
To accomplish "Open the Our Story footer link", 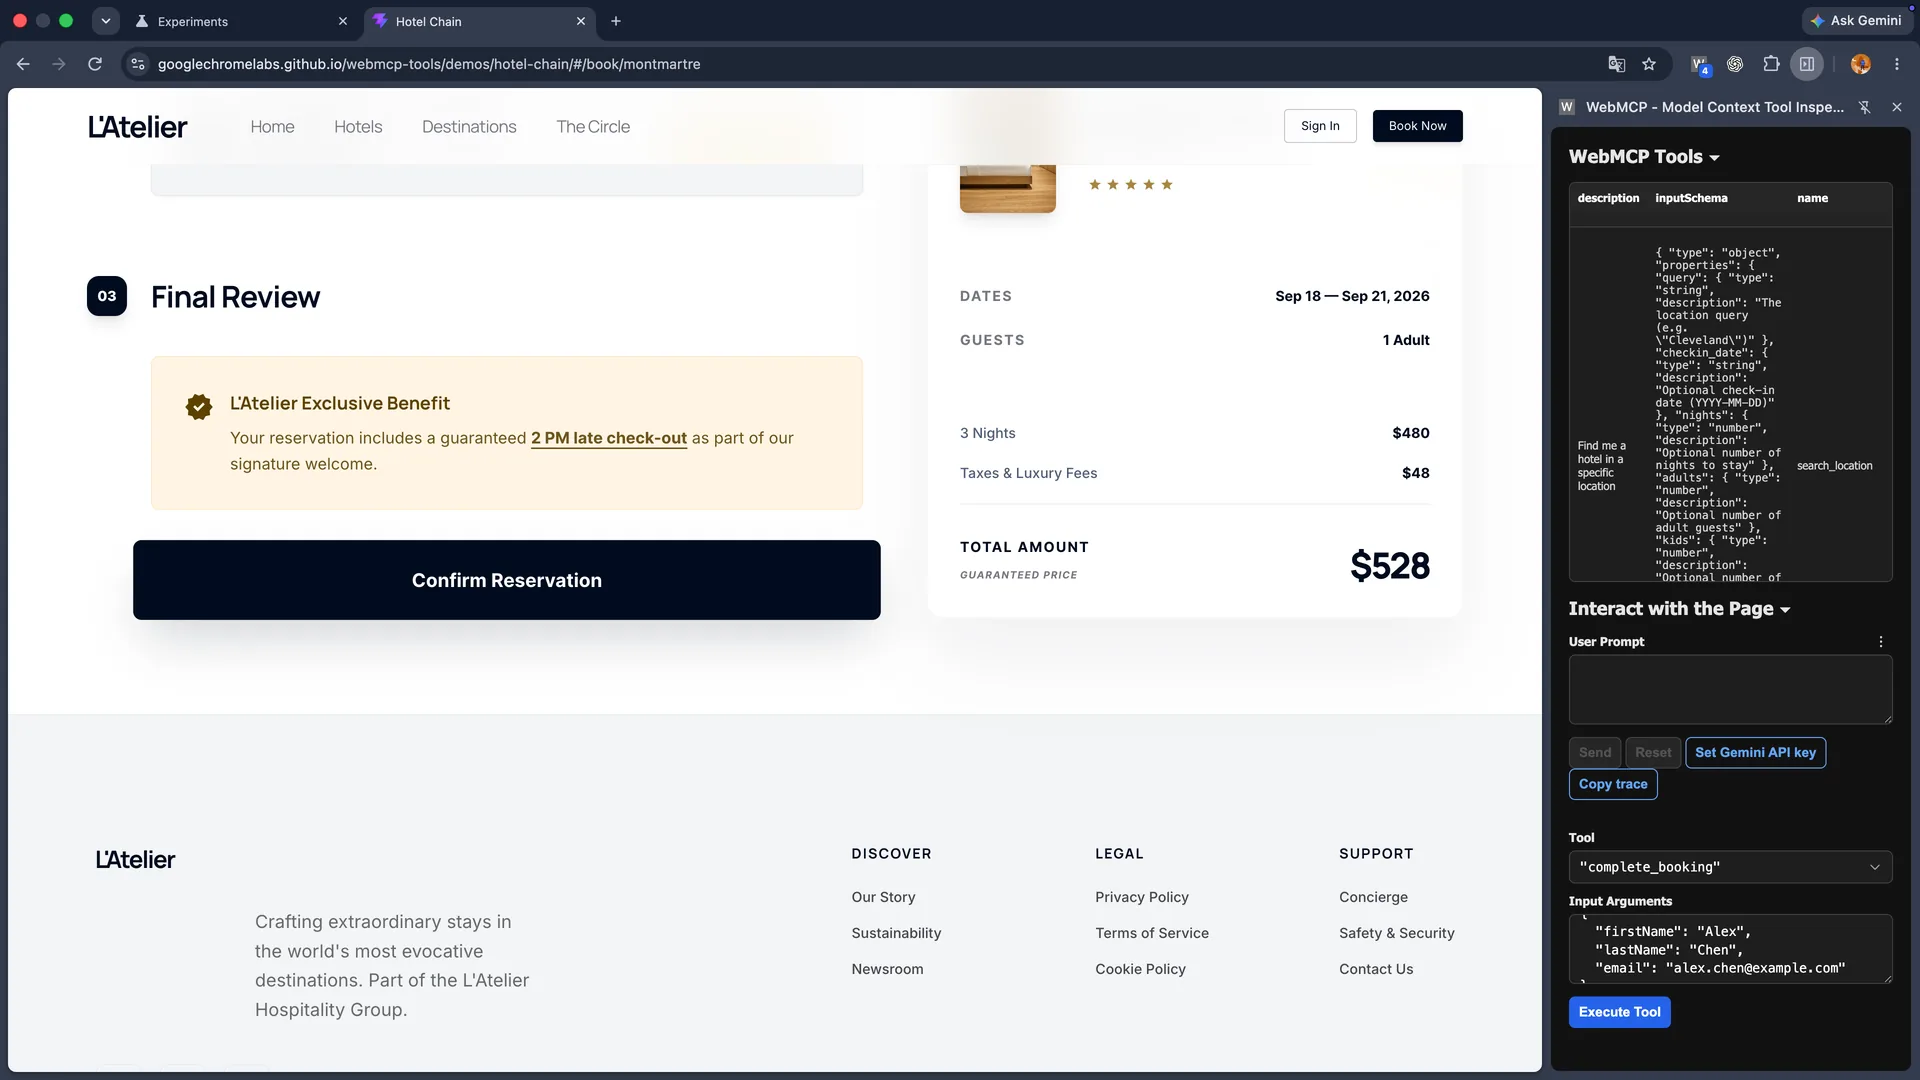I will click(x=883, y=897).
